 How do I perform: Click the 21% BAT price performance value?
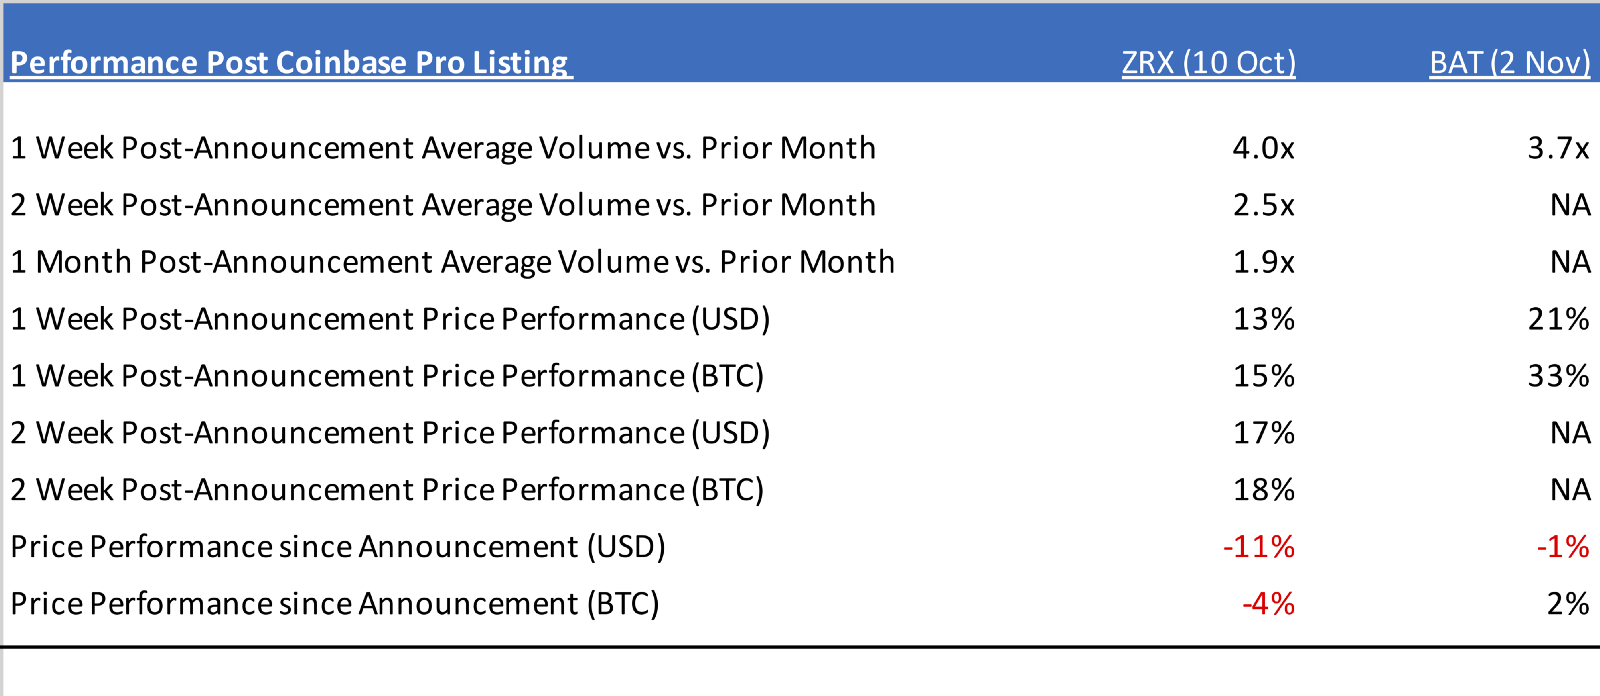click(1558, 319)
